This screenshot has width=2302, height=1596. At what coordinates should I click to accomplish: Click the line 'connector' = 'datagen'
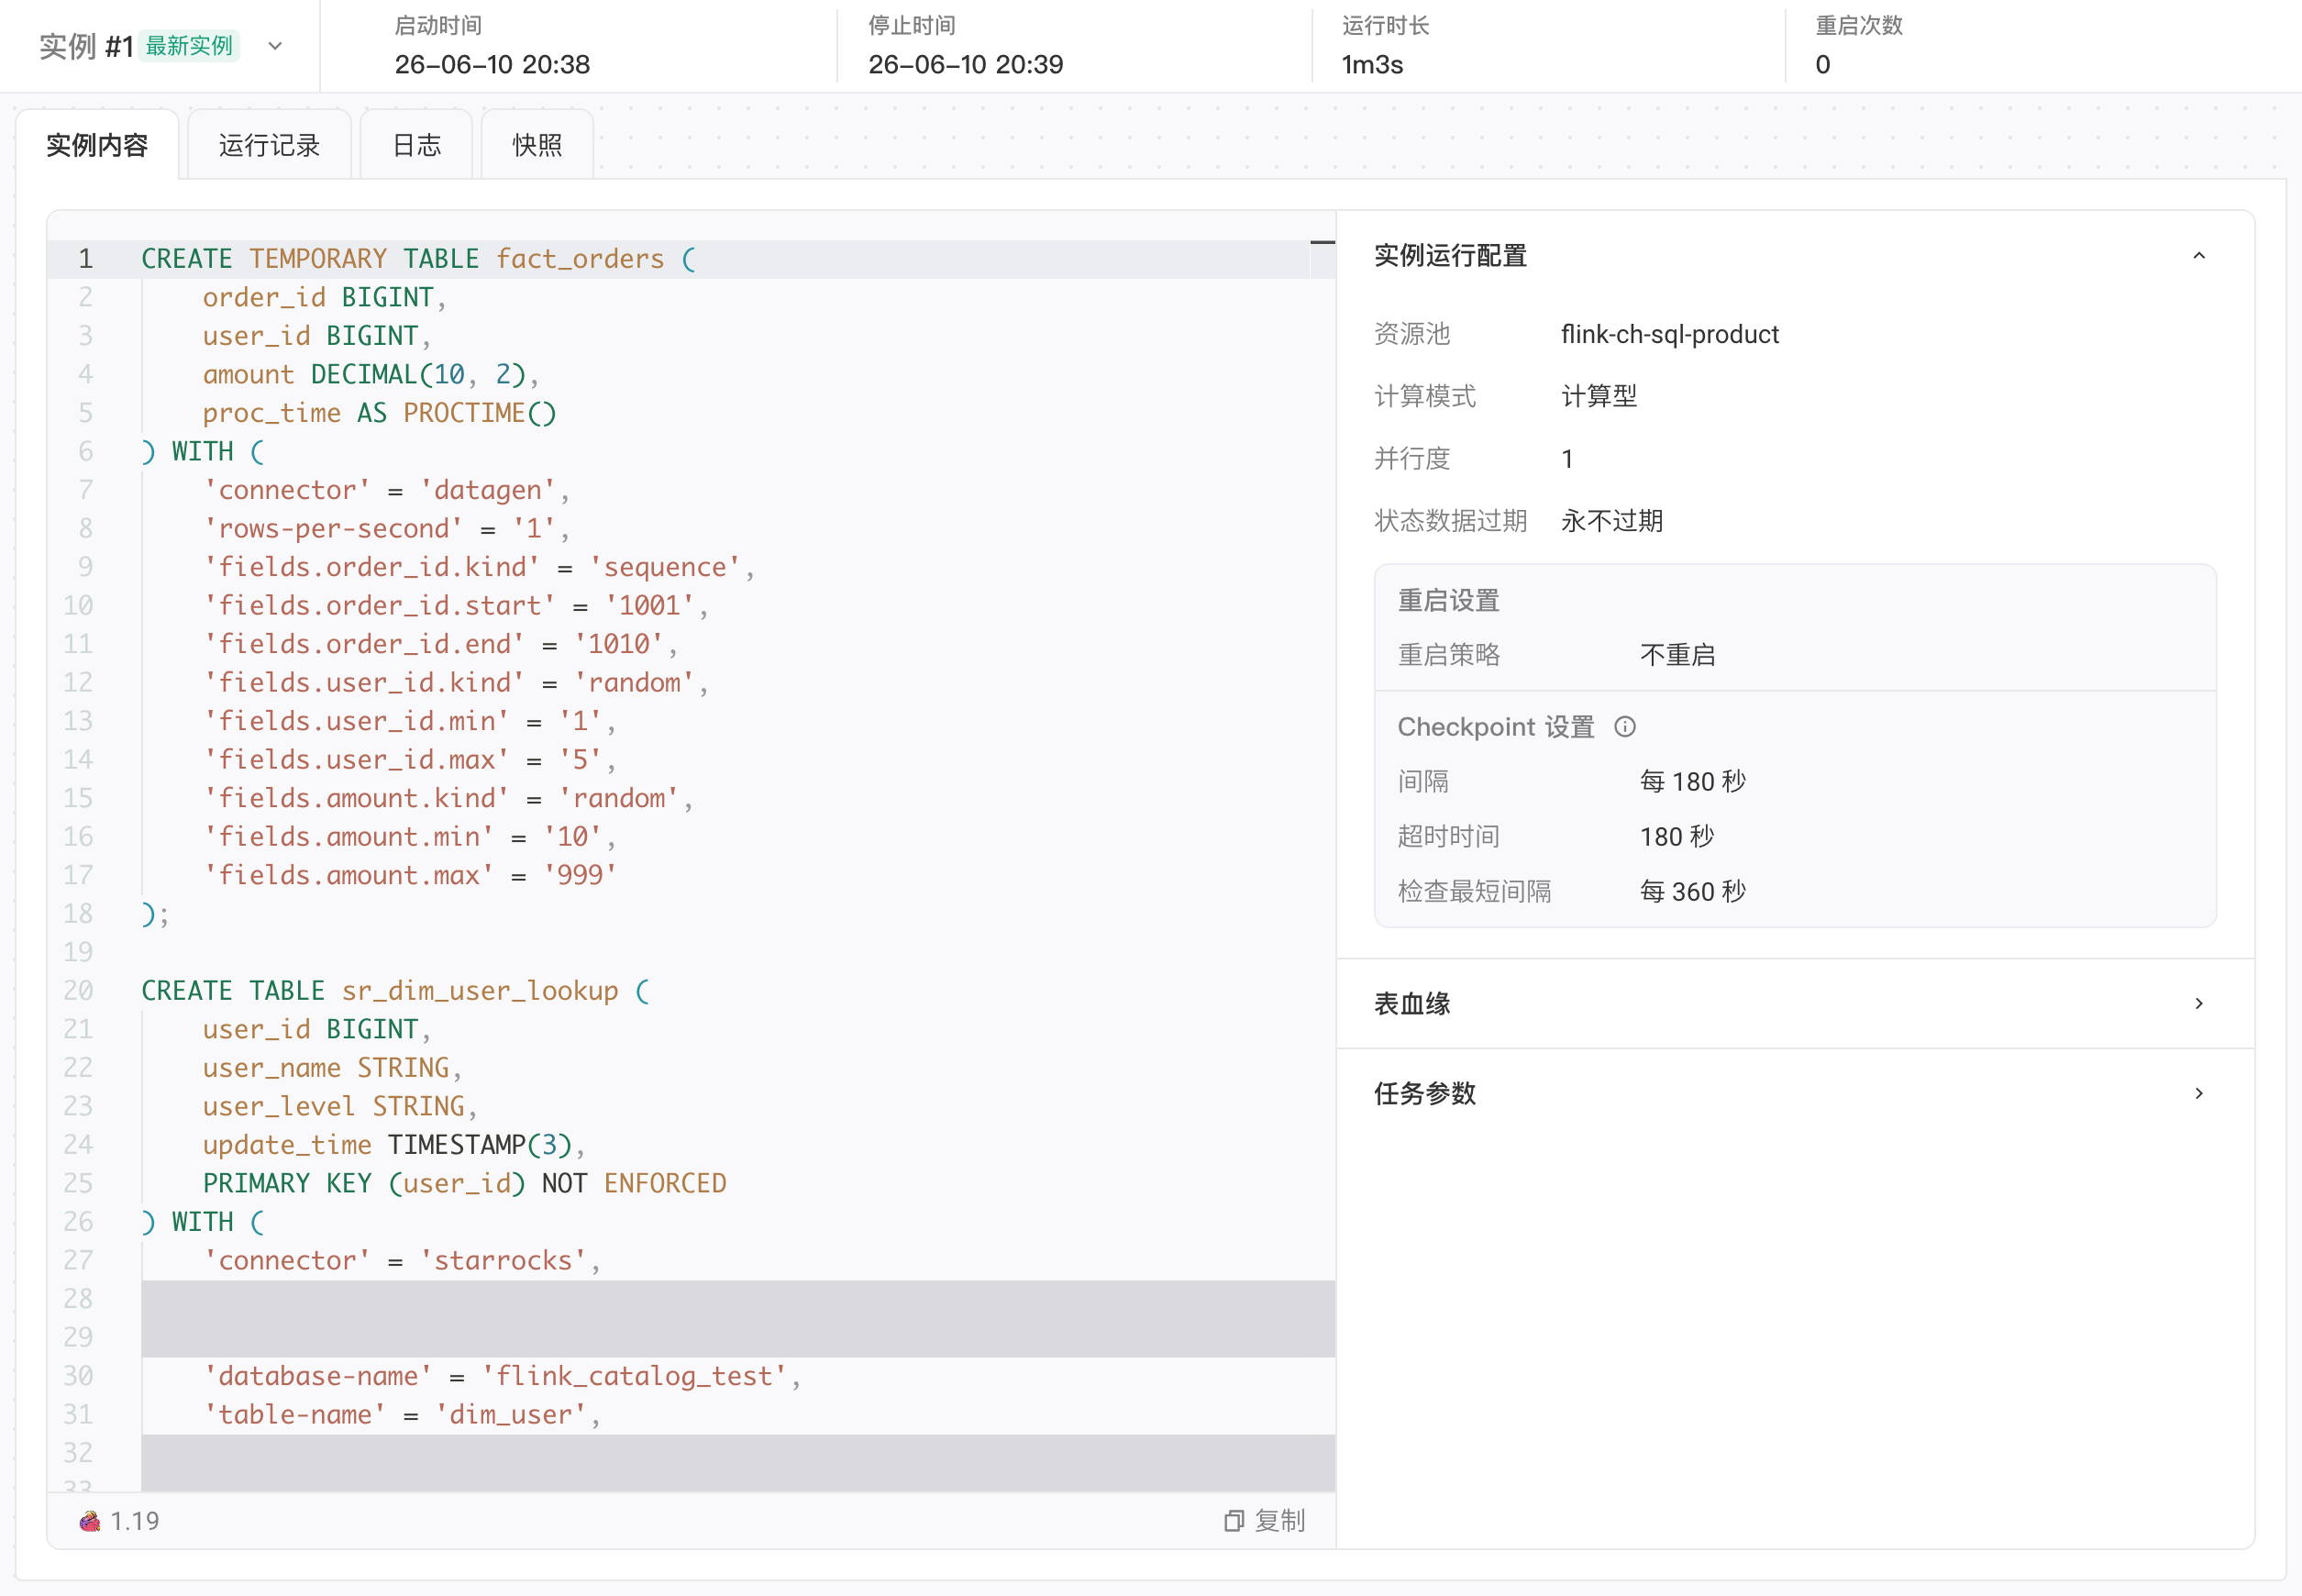pos(386,490)
